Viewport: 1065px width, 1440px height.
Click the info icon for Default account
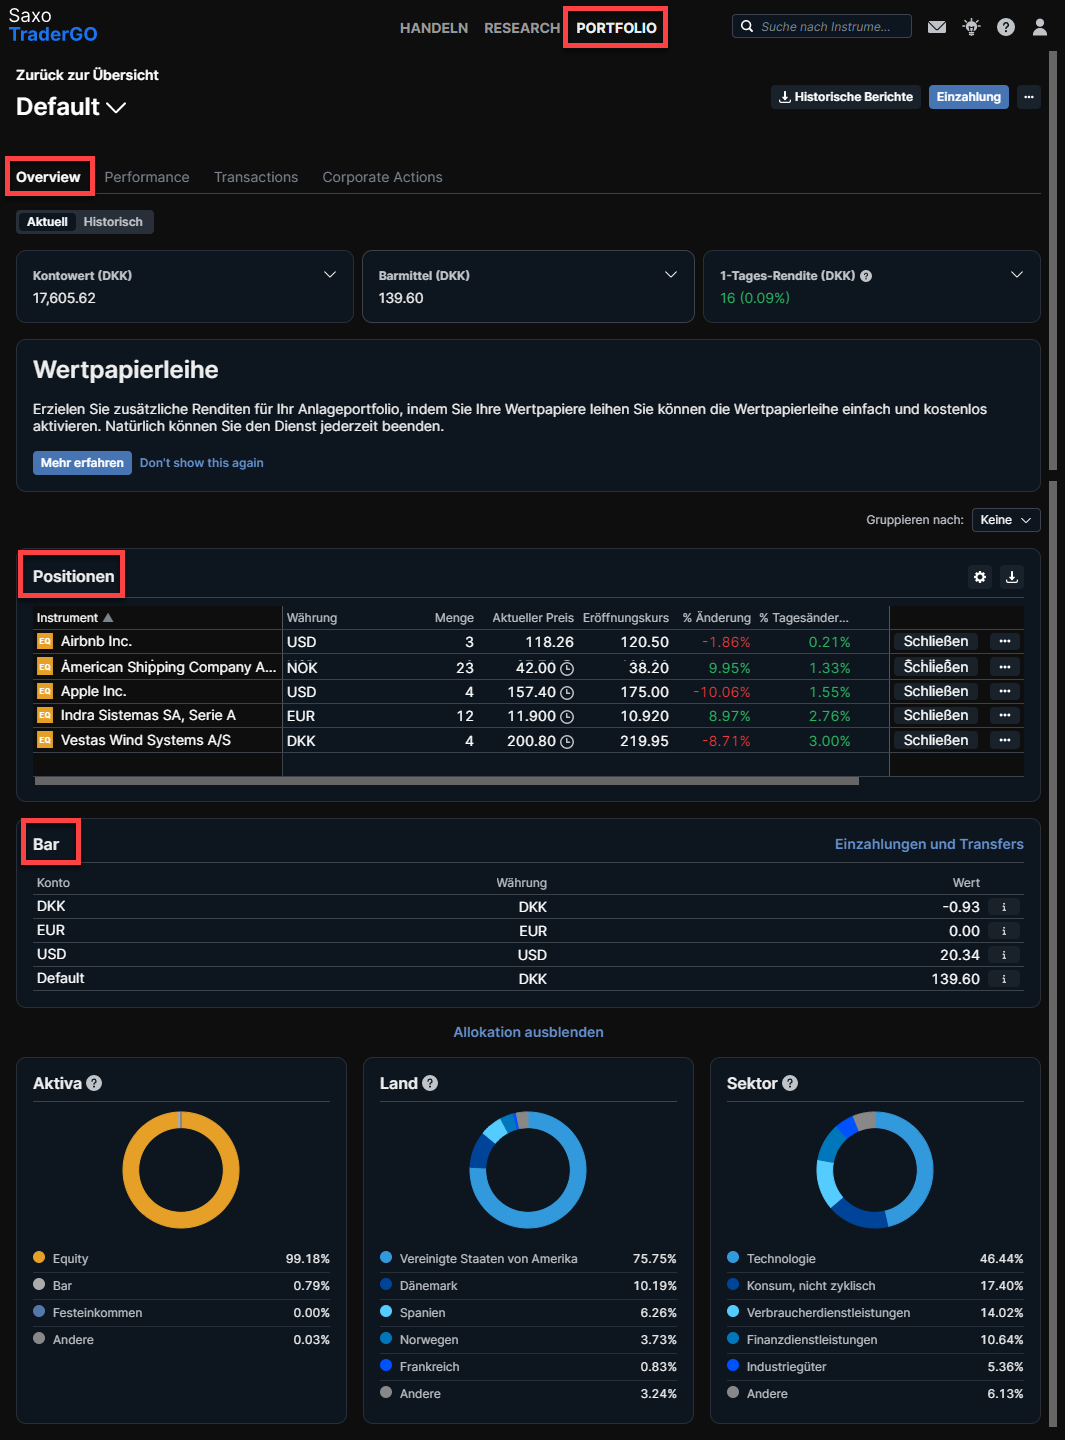click(x=1004, y=979)
